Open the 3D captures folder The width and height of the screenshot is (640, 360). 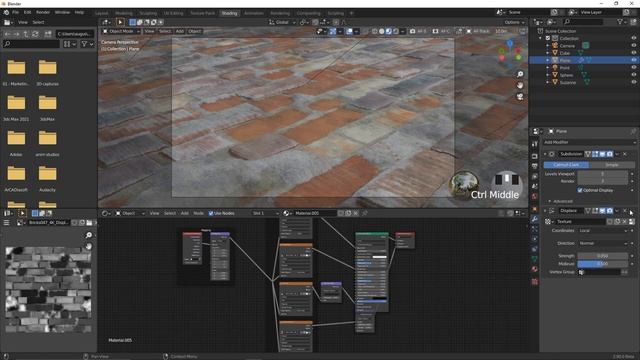point(47,72)
